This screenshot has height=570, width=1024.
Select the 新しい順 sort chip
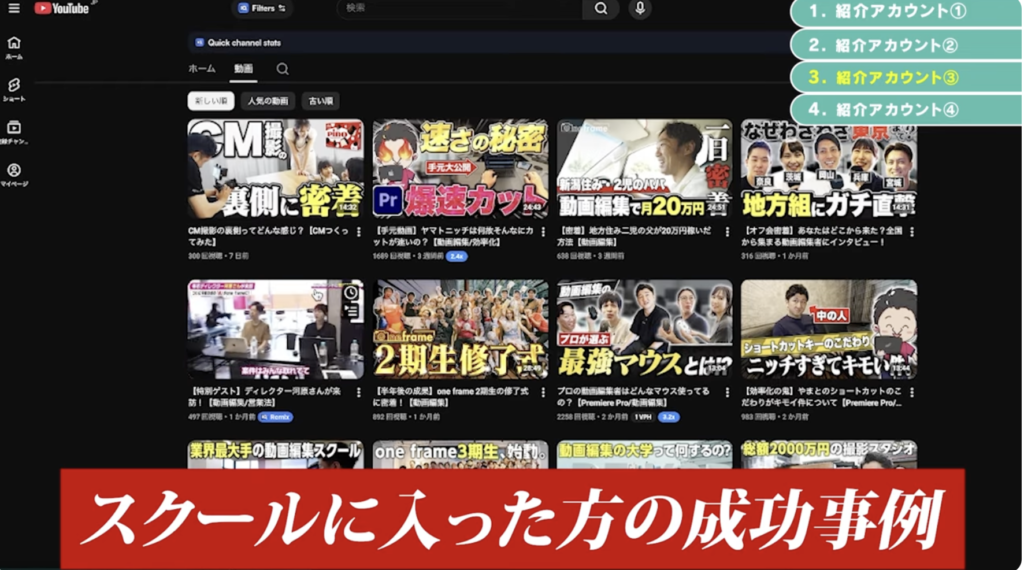(x=210, y=101)
